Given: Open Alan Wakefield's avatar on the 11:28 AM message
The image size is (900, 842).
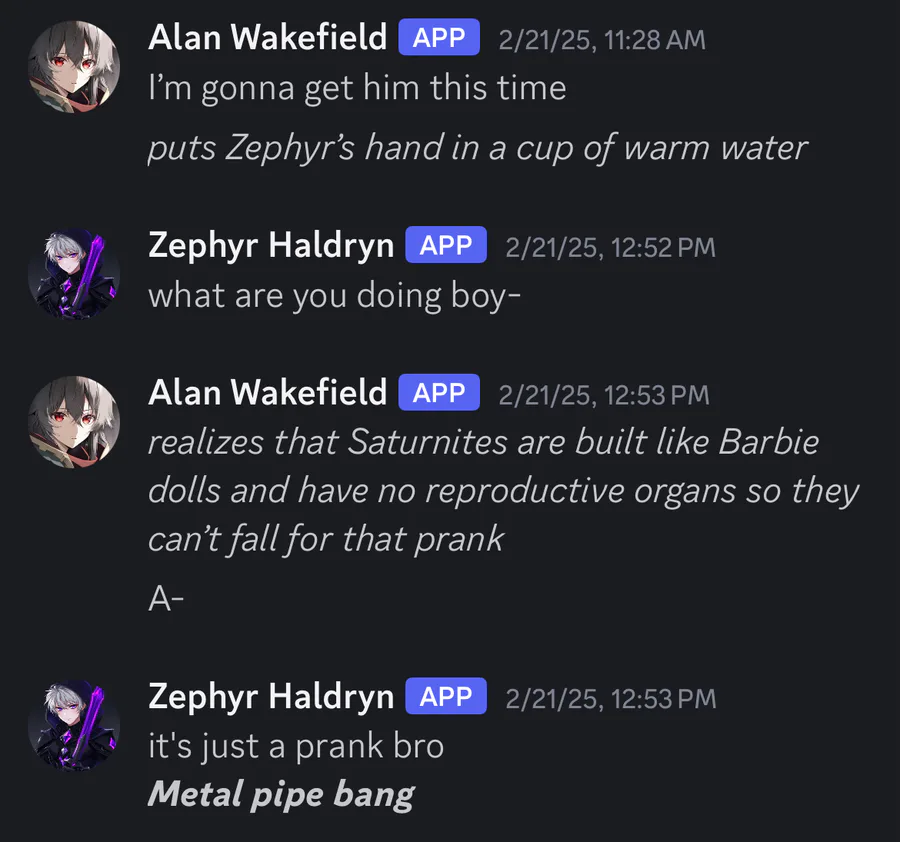Looking at the screenshot, I should click(74, 67).
